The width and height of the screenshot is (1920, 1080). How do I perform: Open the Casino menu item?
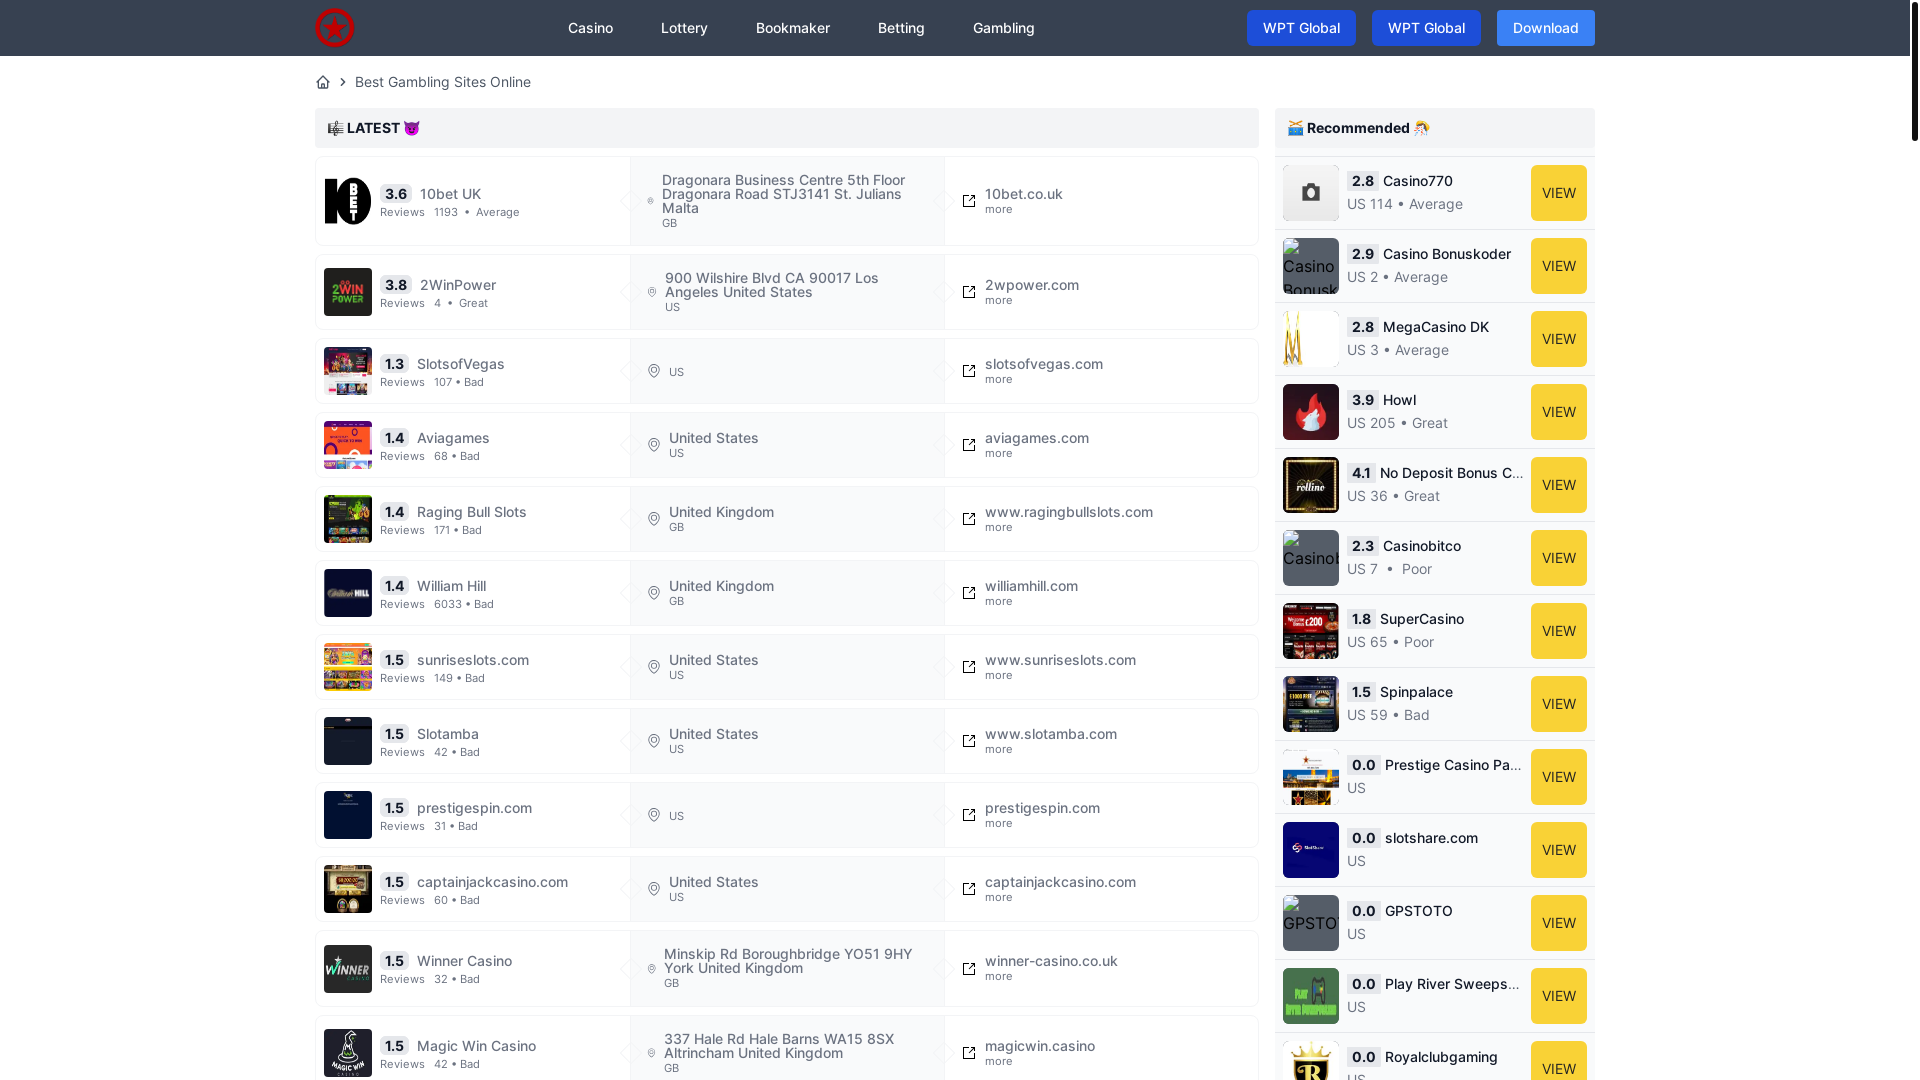(590, 28)
